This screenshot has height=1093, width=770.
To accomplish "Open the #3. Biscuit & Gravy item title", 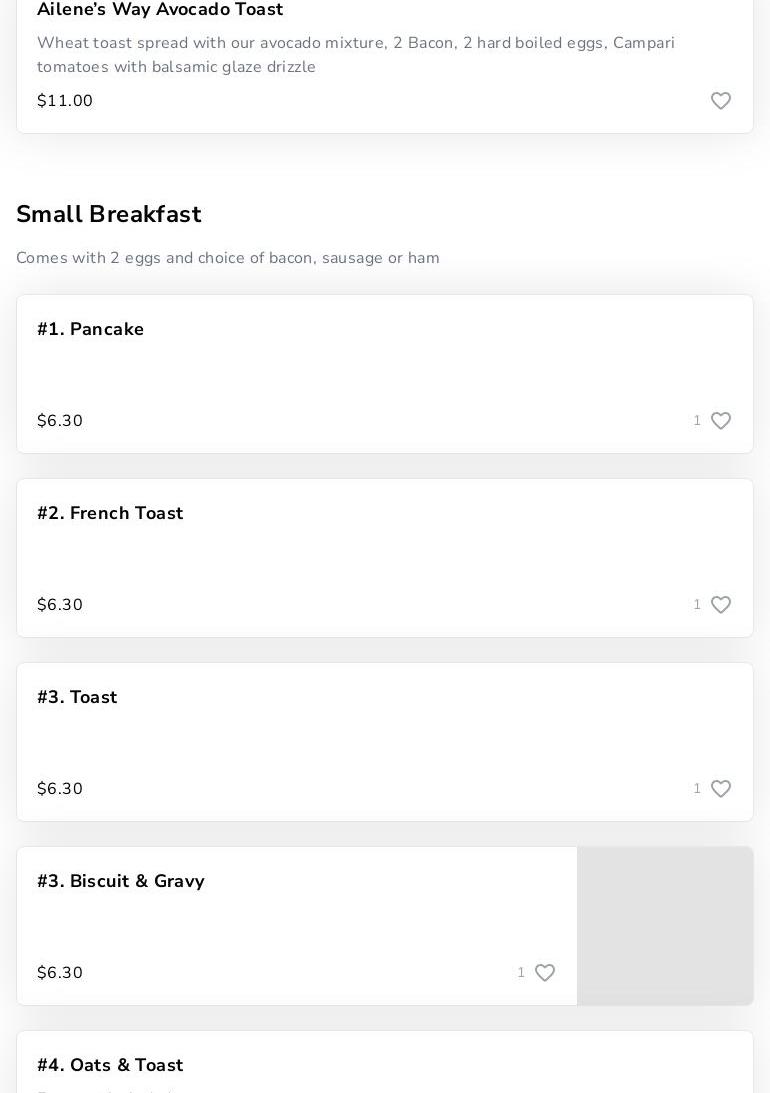I will 121,881.
